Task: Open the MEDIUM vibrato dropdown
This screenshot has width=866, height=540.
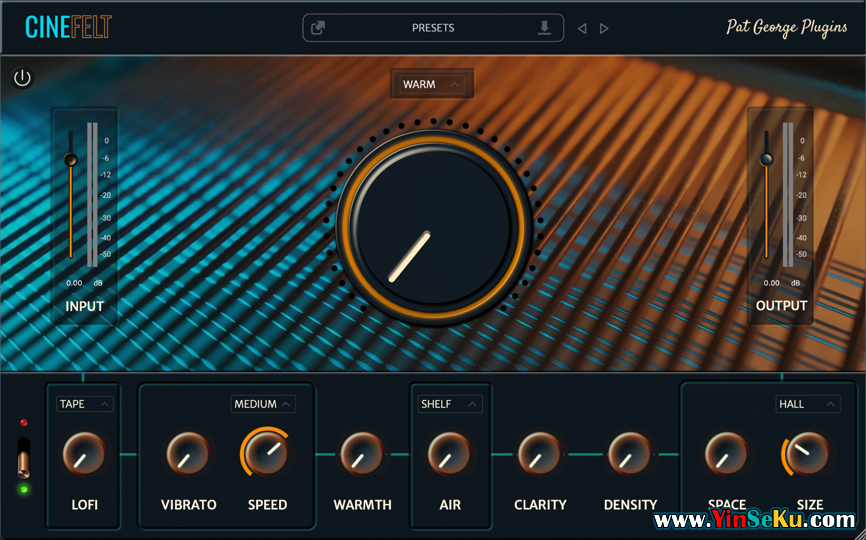Action: click(263, 404)
